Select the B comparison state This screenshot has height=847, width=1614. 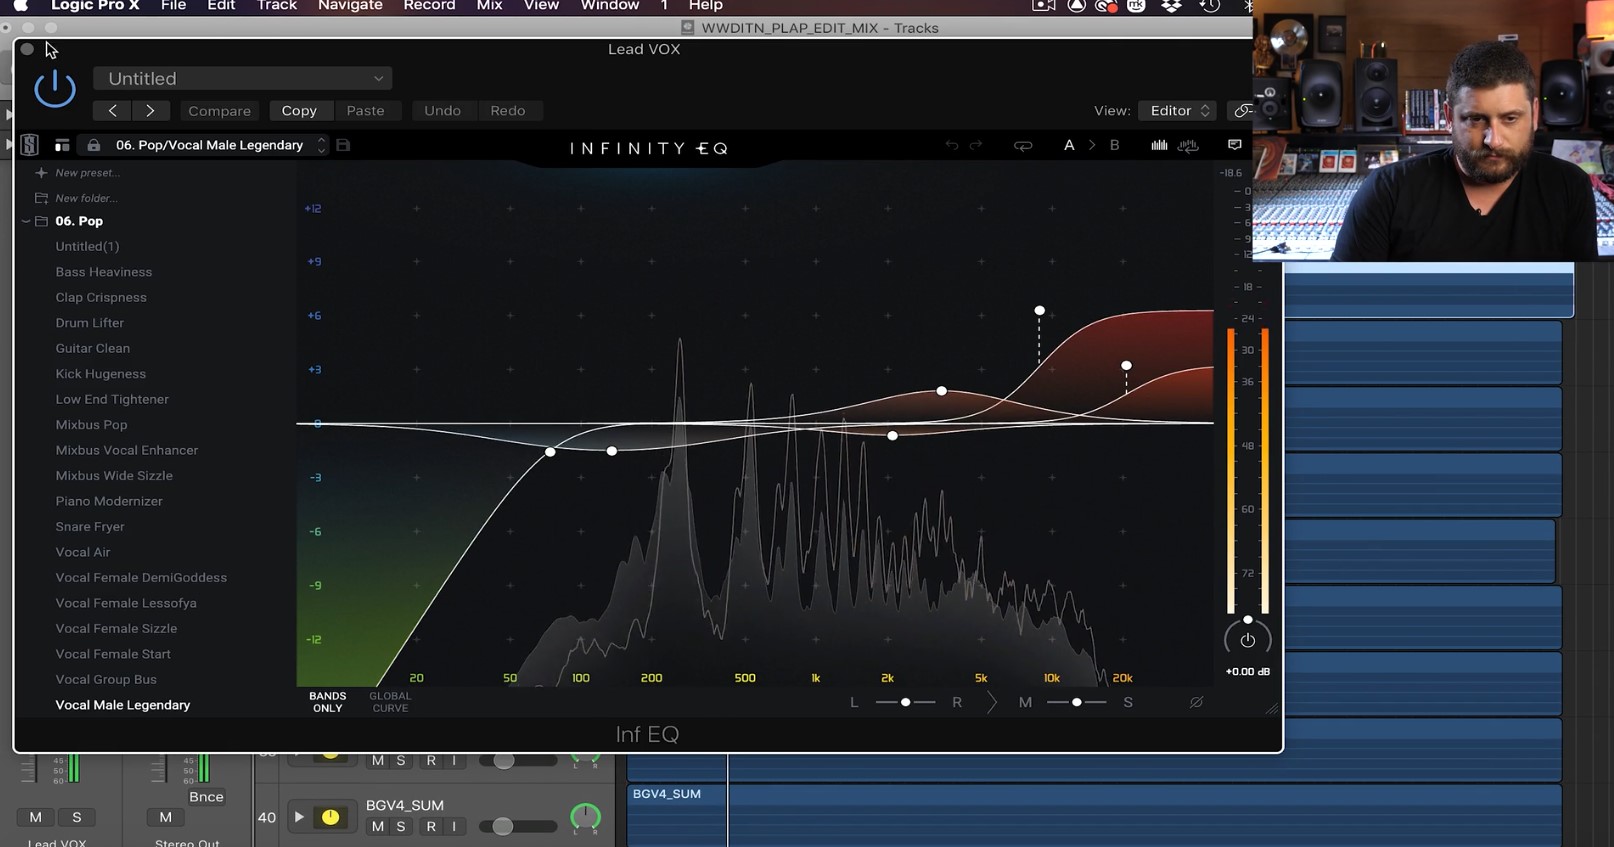pos(1114,145)
